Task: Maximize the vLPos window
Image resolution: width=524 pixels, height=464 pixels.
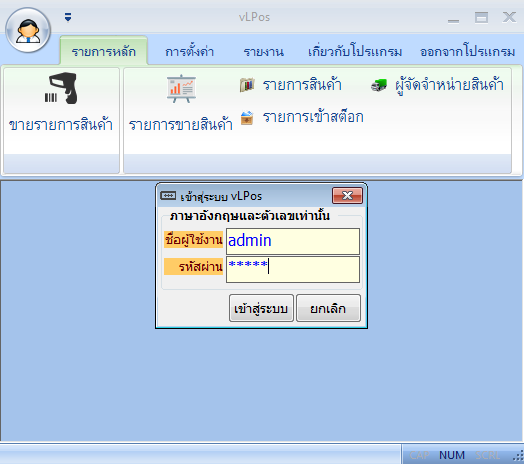Action: point(481,17)
